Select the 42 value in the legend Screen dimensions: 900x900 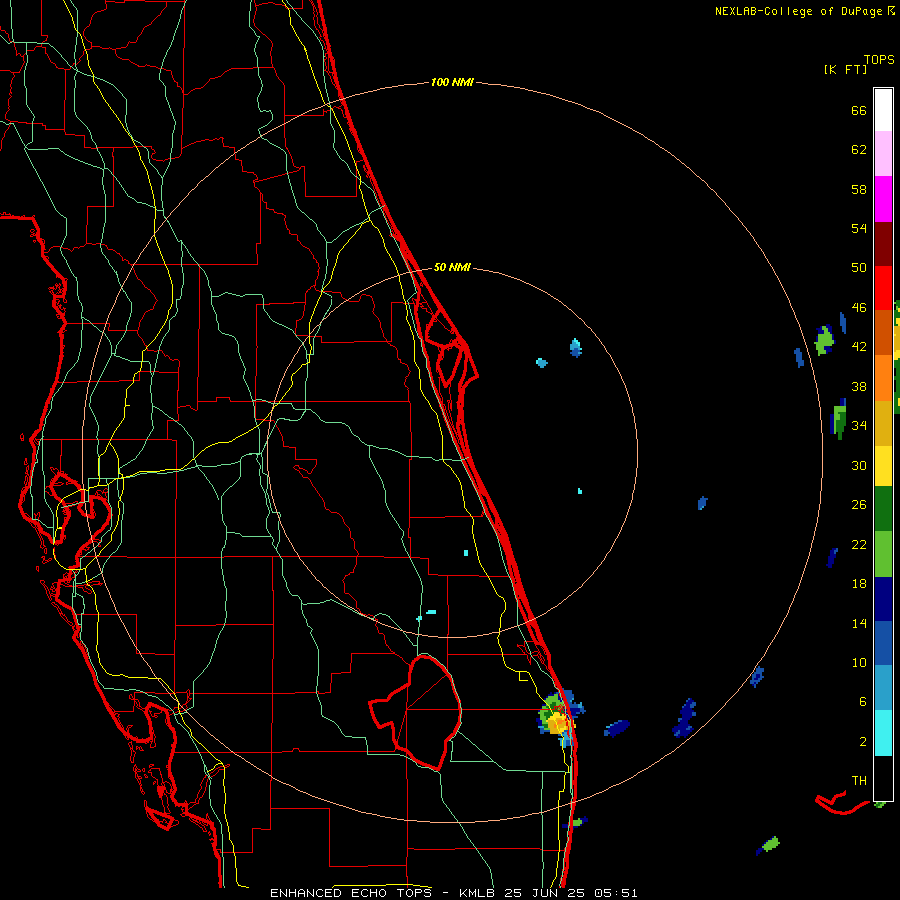(x=859, y=346)
